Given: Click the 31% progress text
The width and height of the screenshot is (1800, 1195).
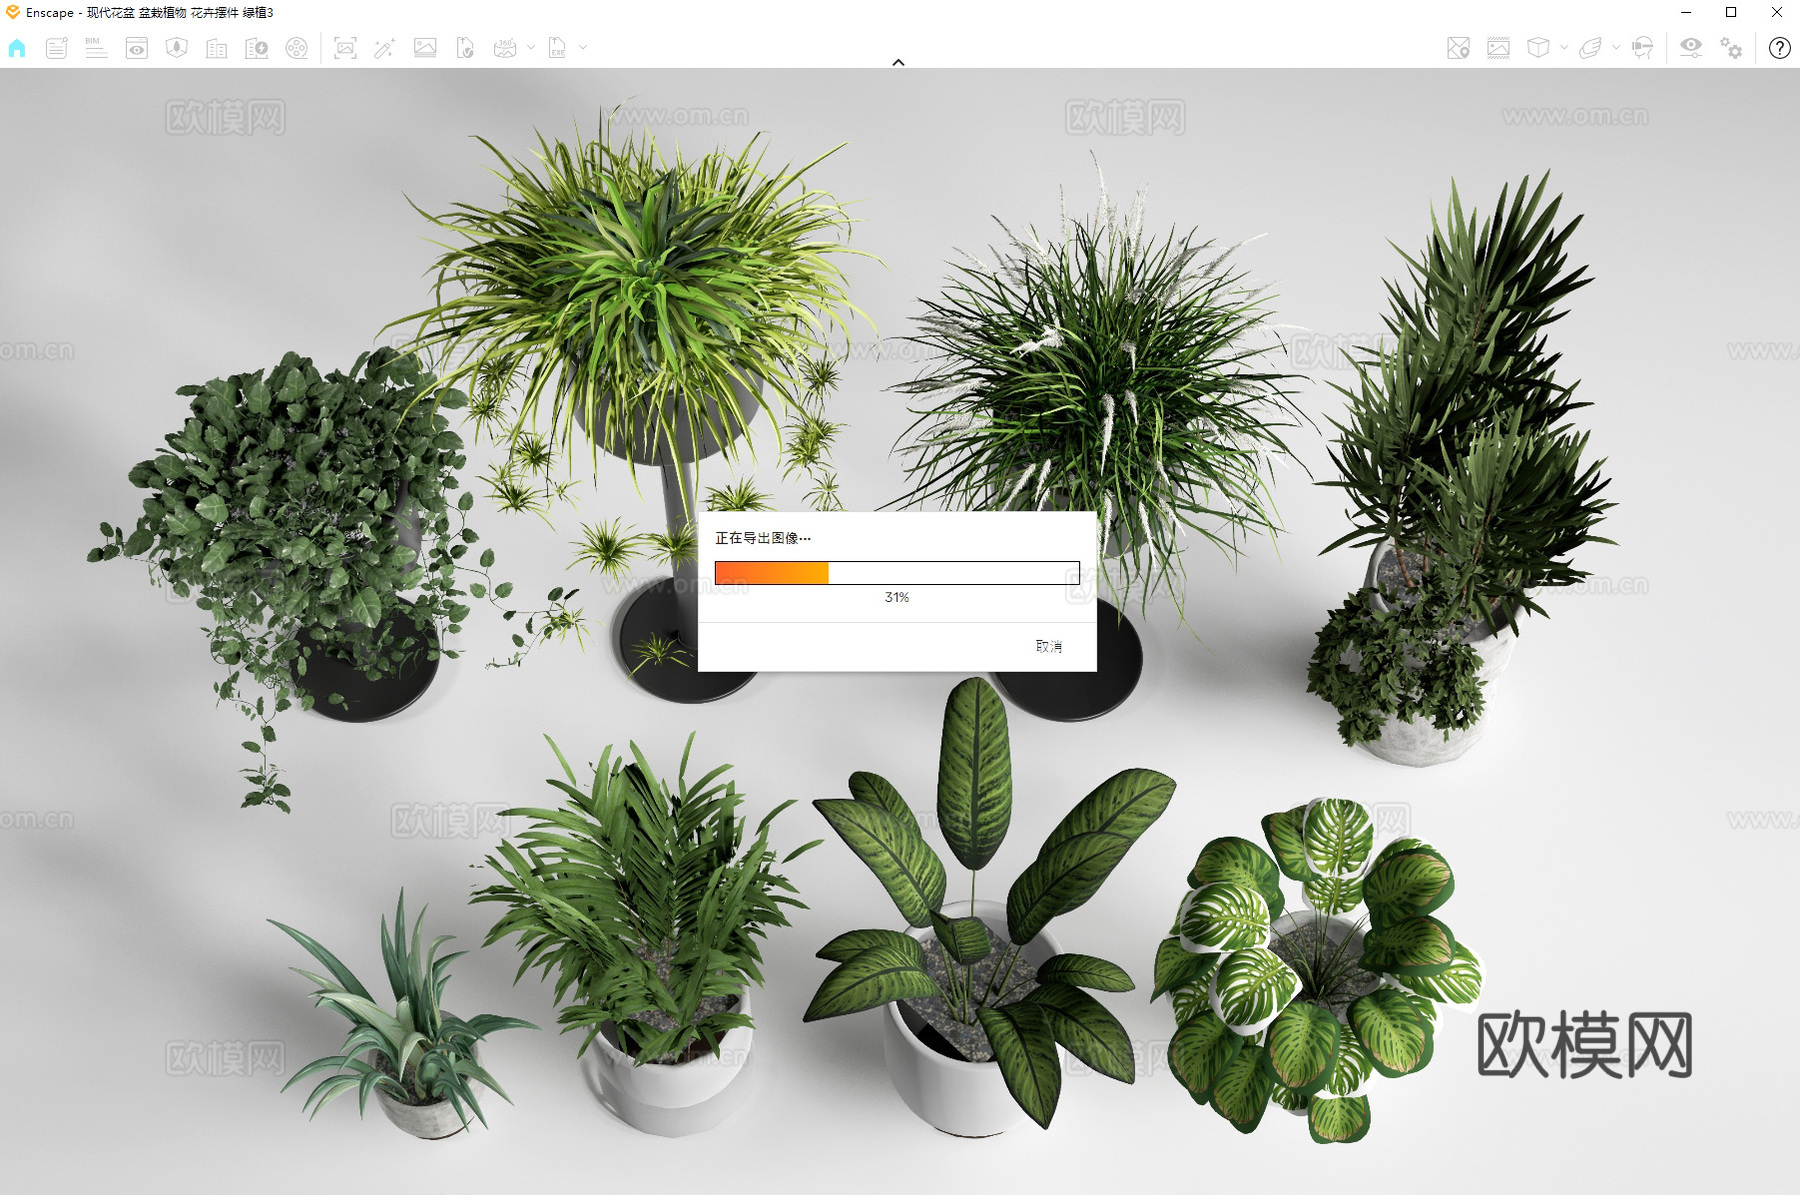Looking at the screenshot, I should coord(897,597).
